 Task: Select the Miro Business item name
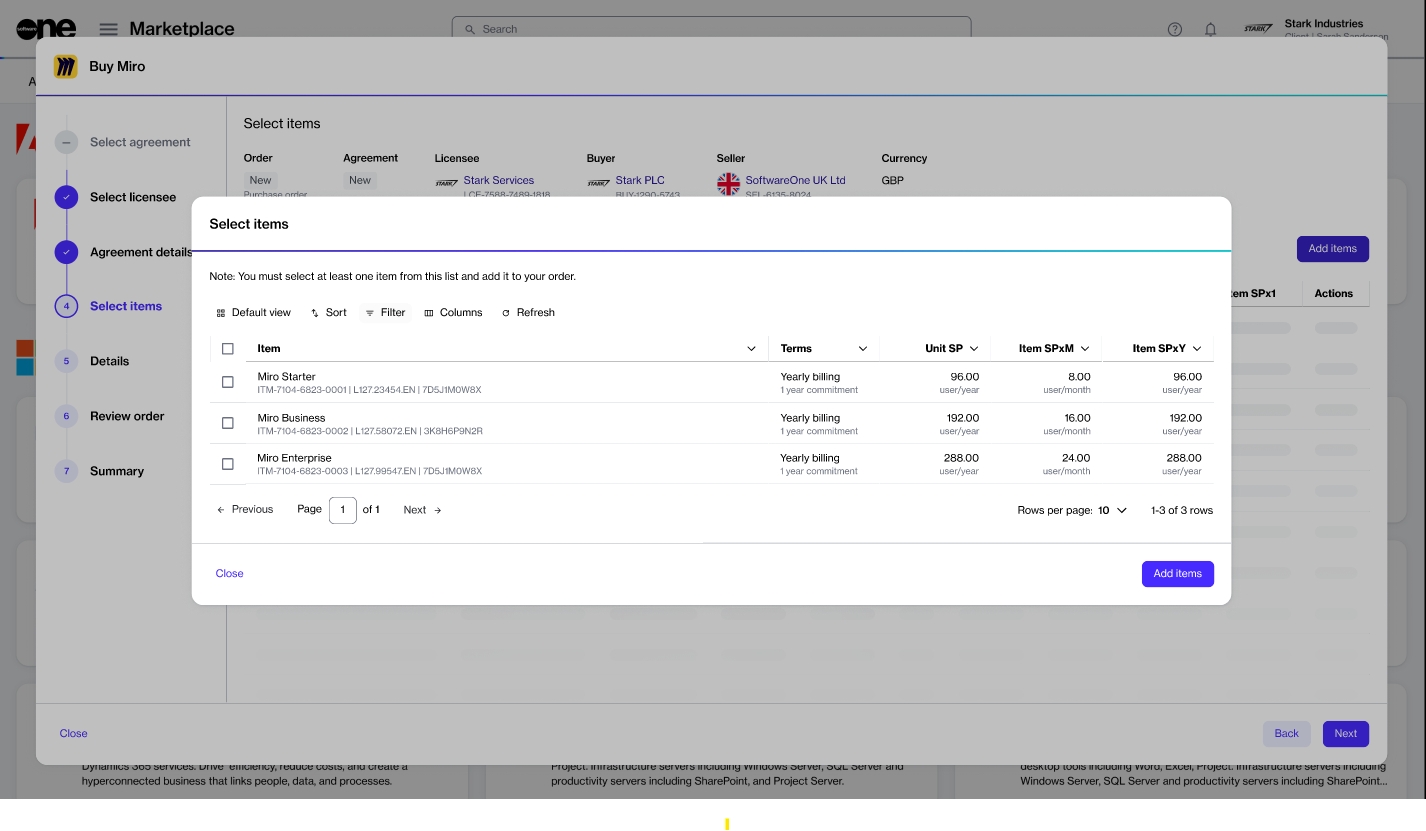click(291, 418)
